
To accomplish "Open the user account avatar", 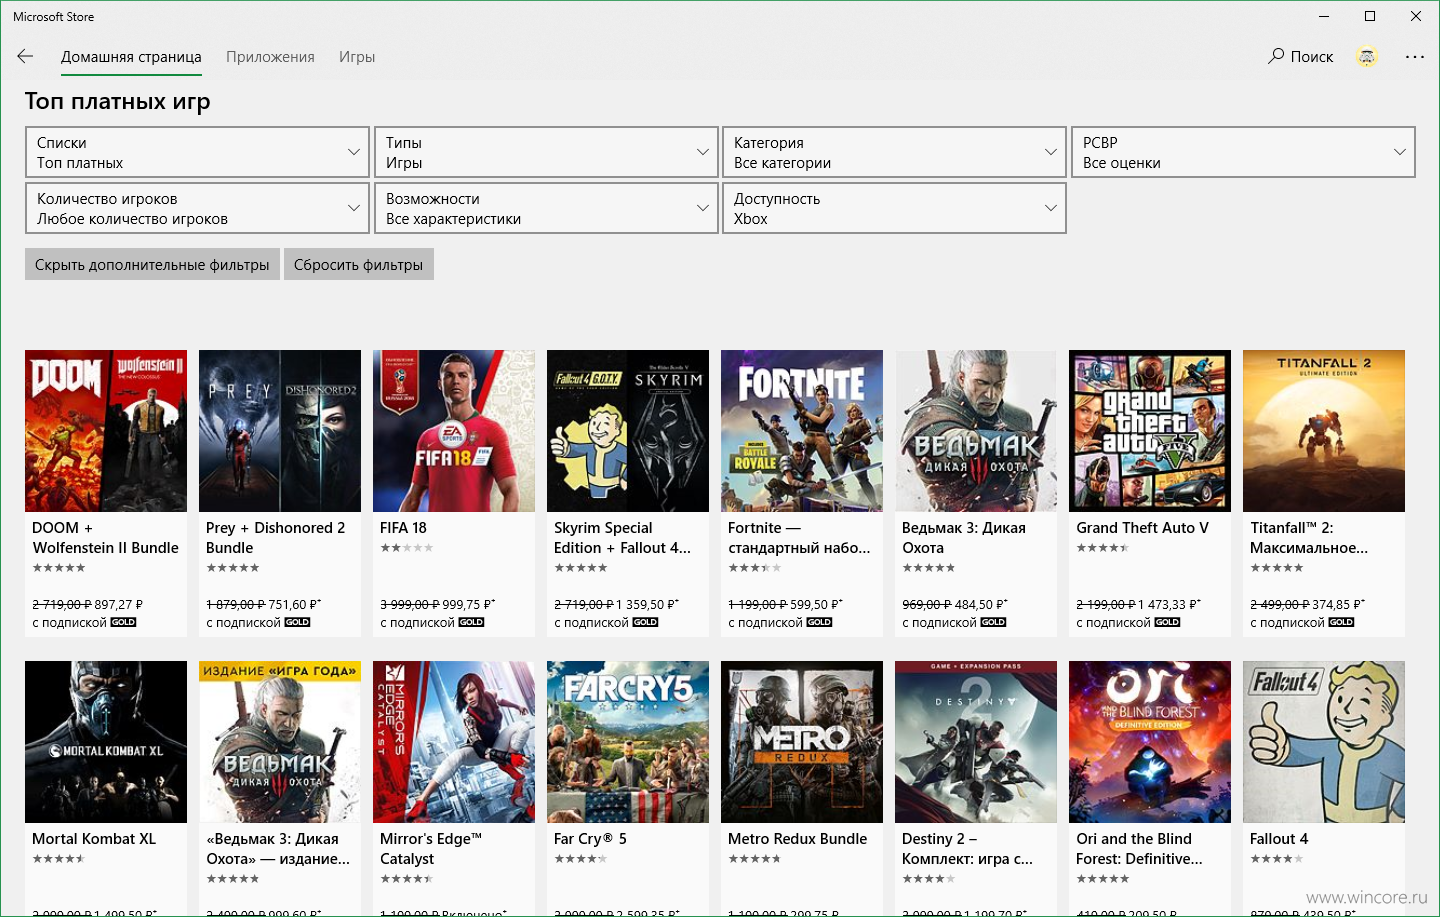I will tap(1367, 57).
